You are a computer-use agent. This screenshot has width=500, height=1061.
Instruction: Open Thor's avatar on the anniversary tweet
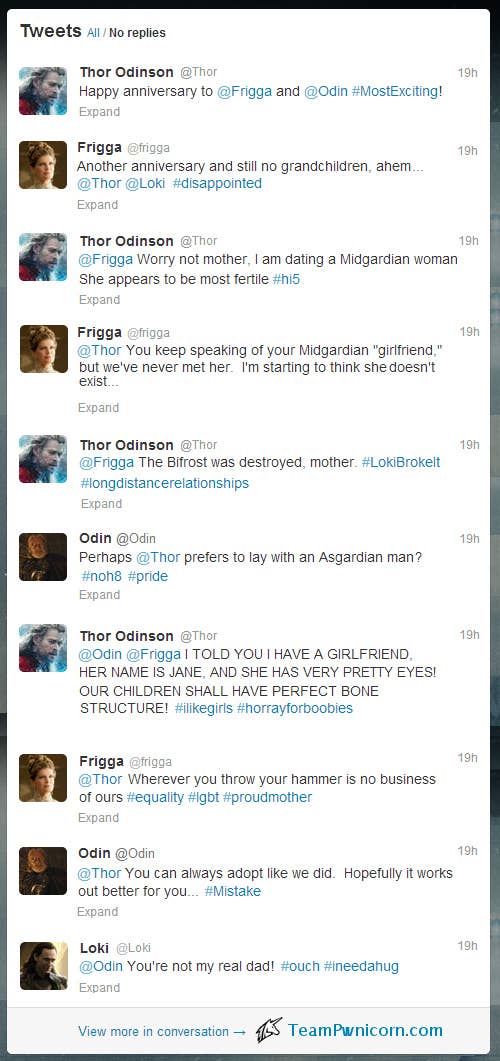(43, 91)
